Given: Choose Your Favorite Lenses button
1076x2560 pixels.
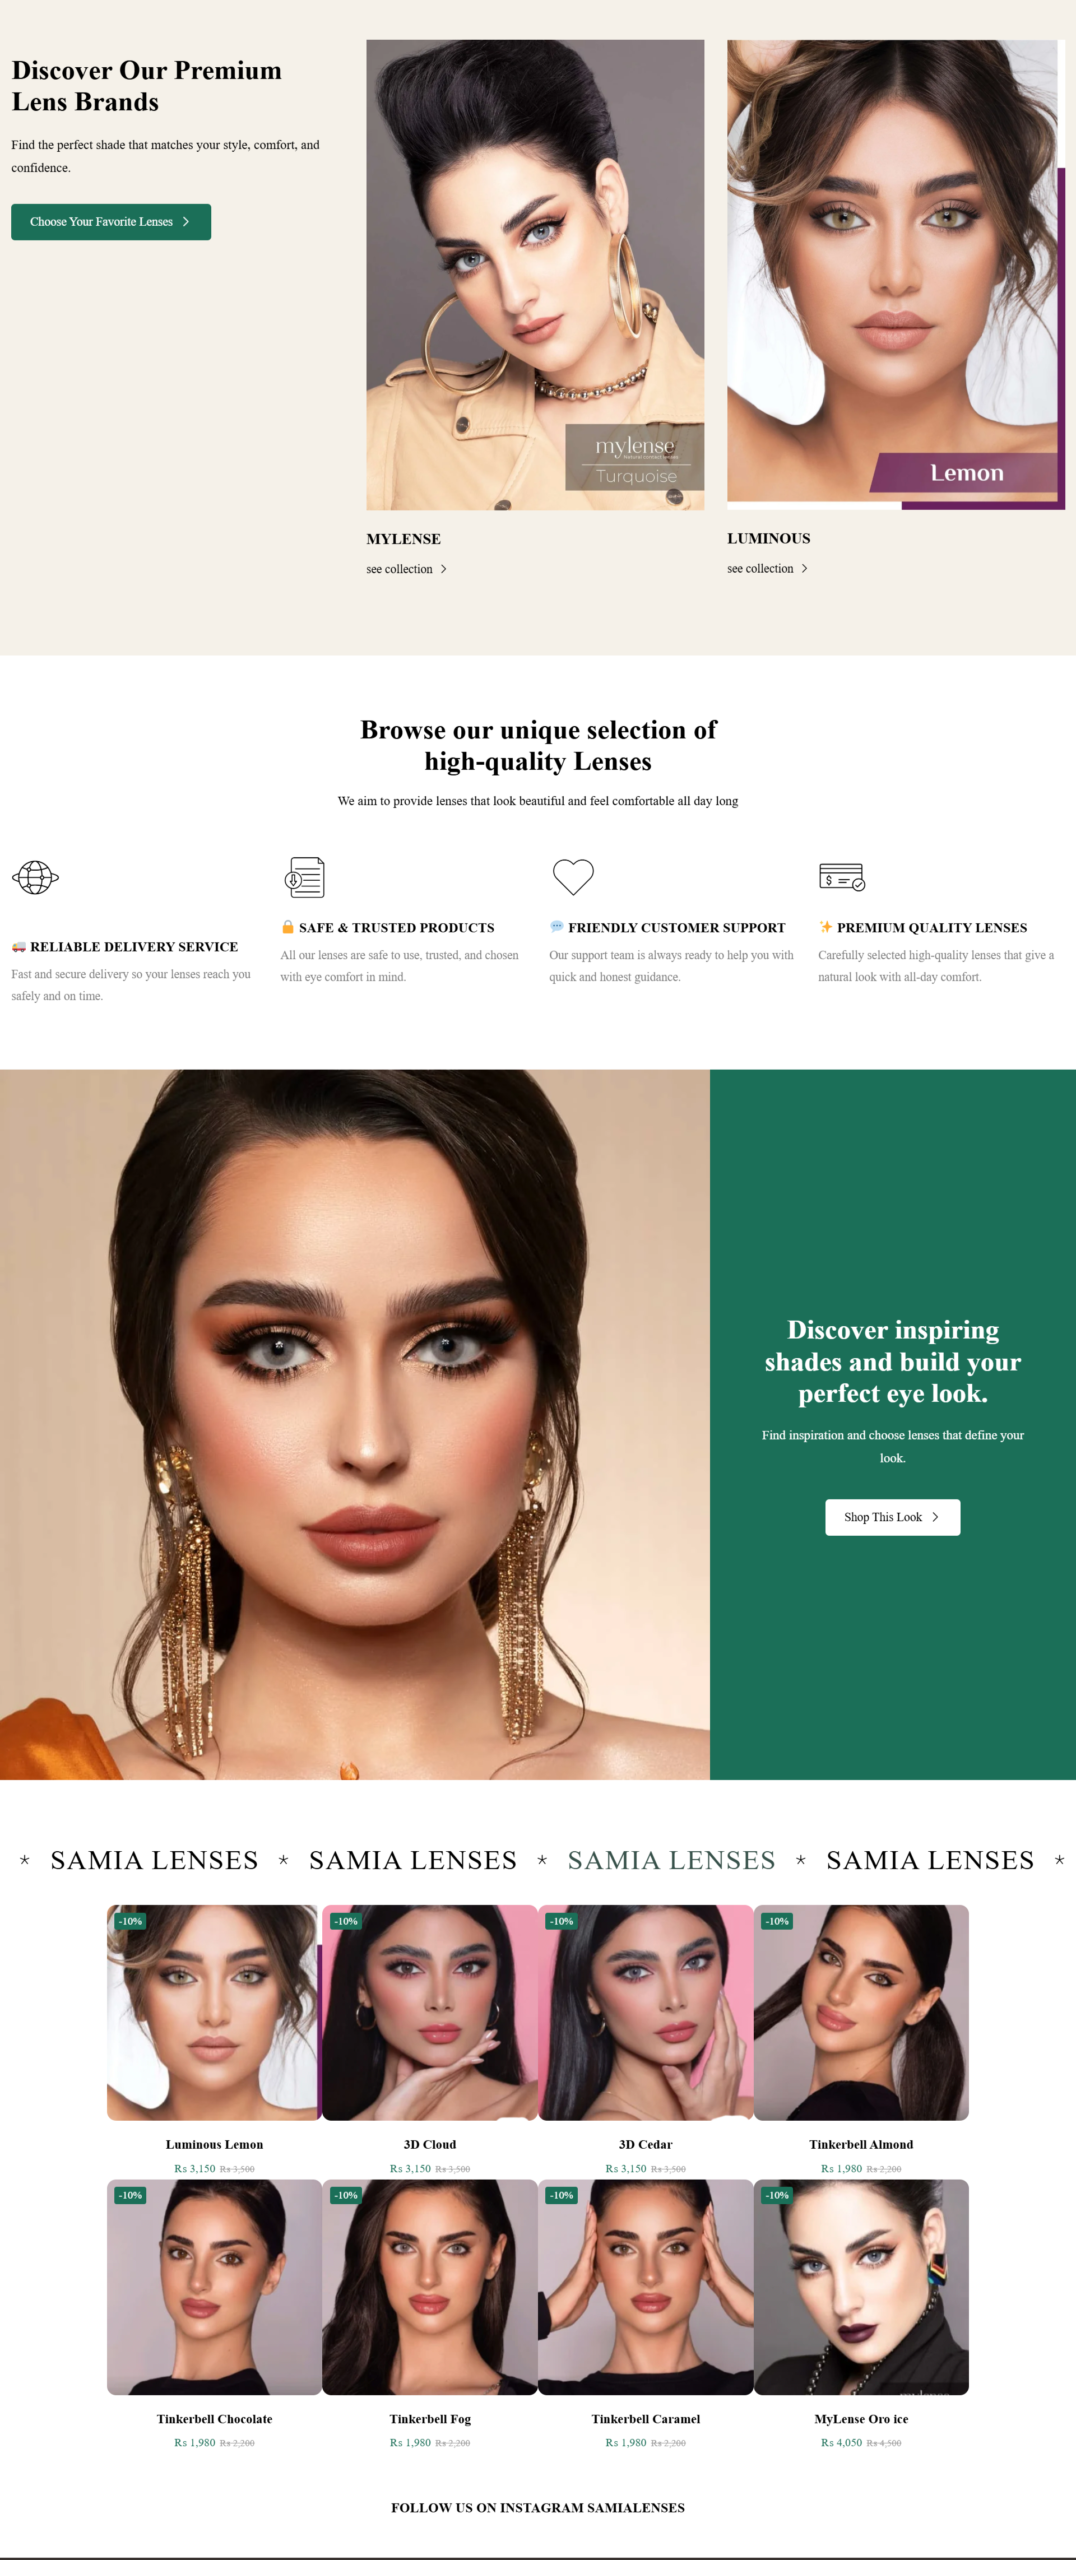Looking at the screenshot, I should pyautogui.click(x=111, y=222).
